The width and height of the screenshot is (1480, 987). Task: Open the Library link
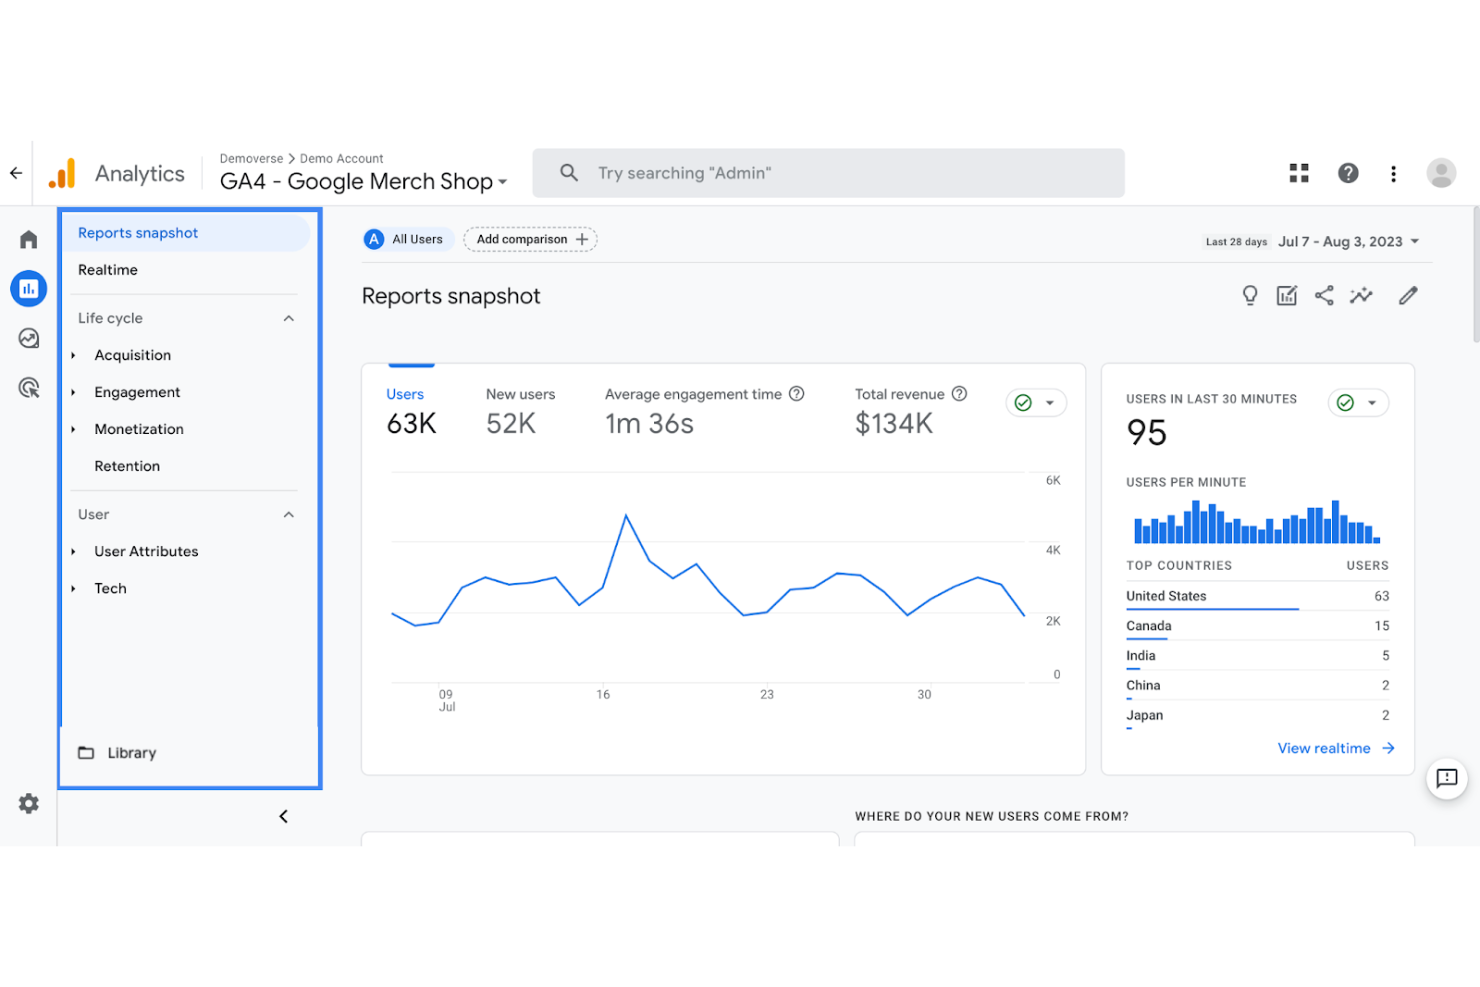(x=132, y=753)
